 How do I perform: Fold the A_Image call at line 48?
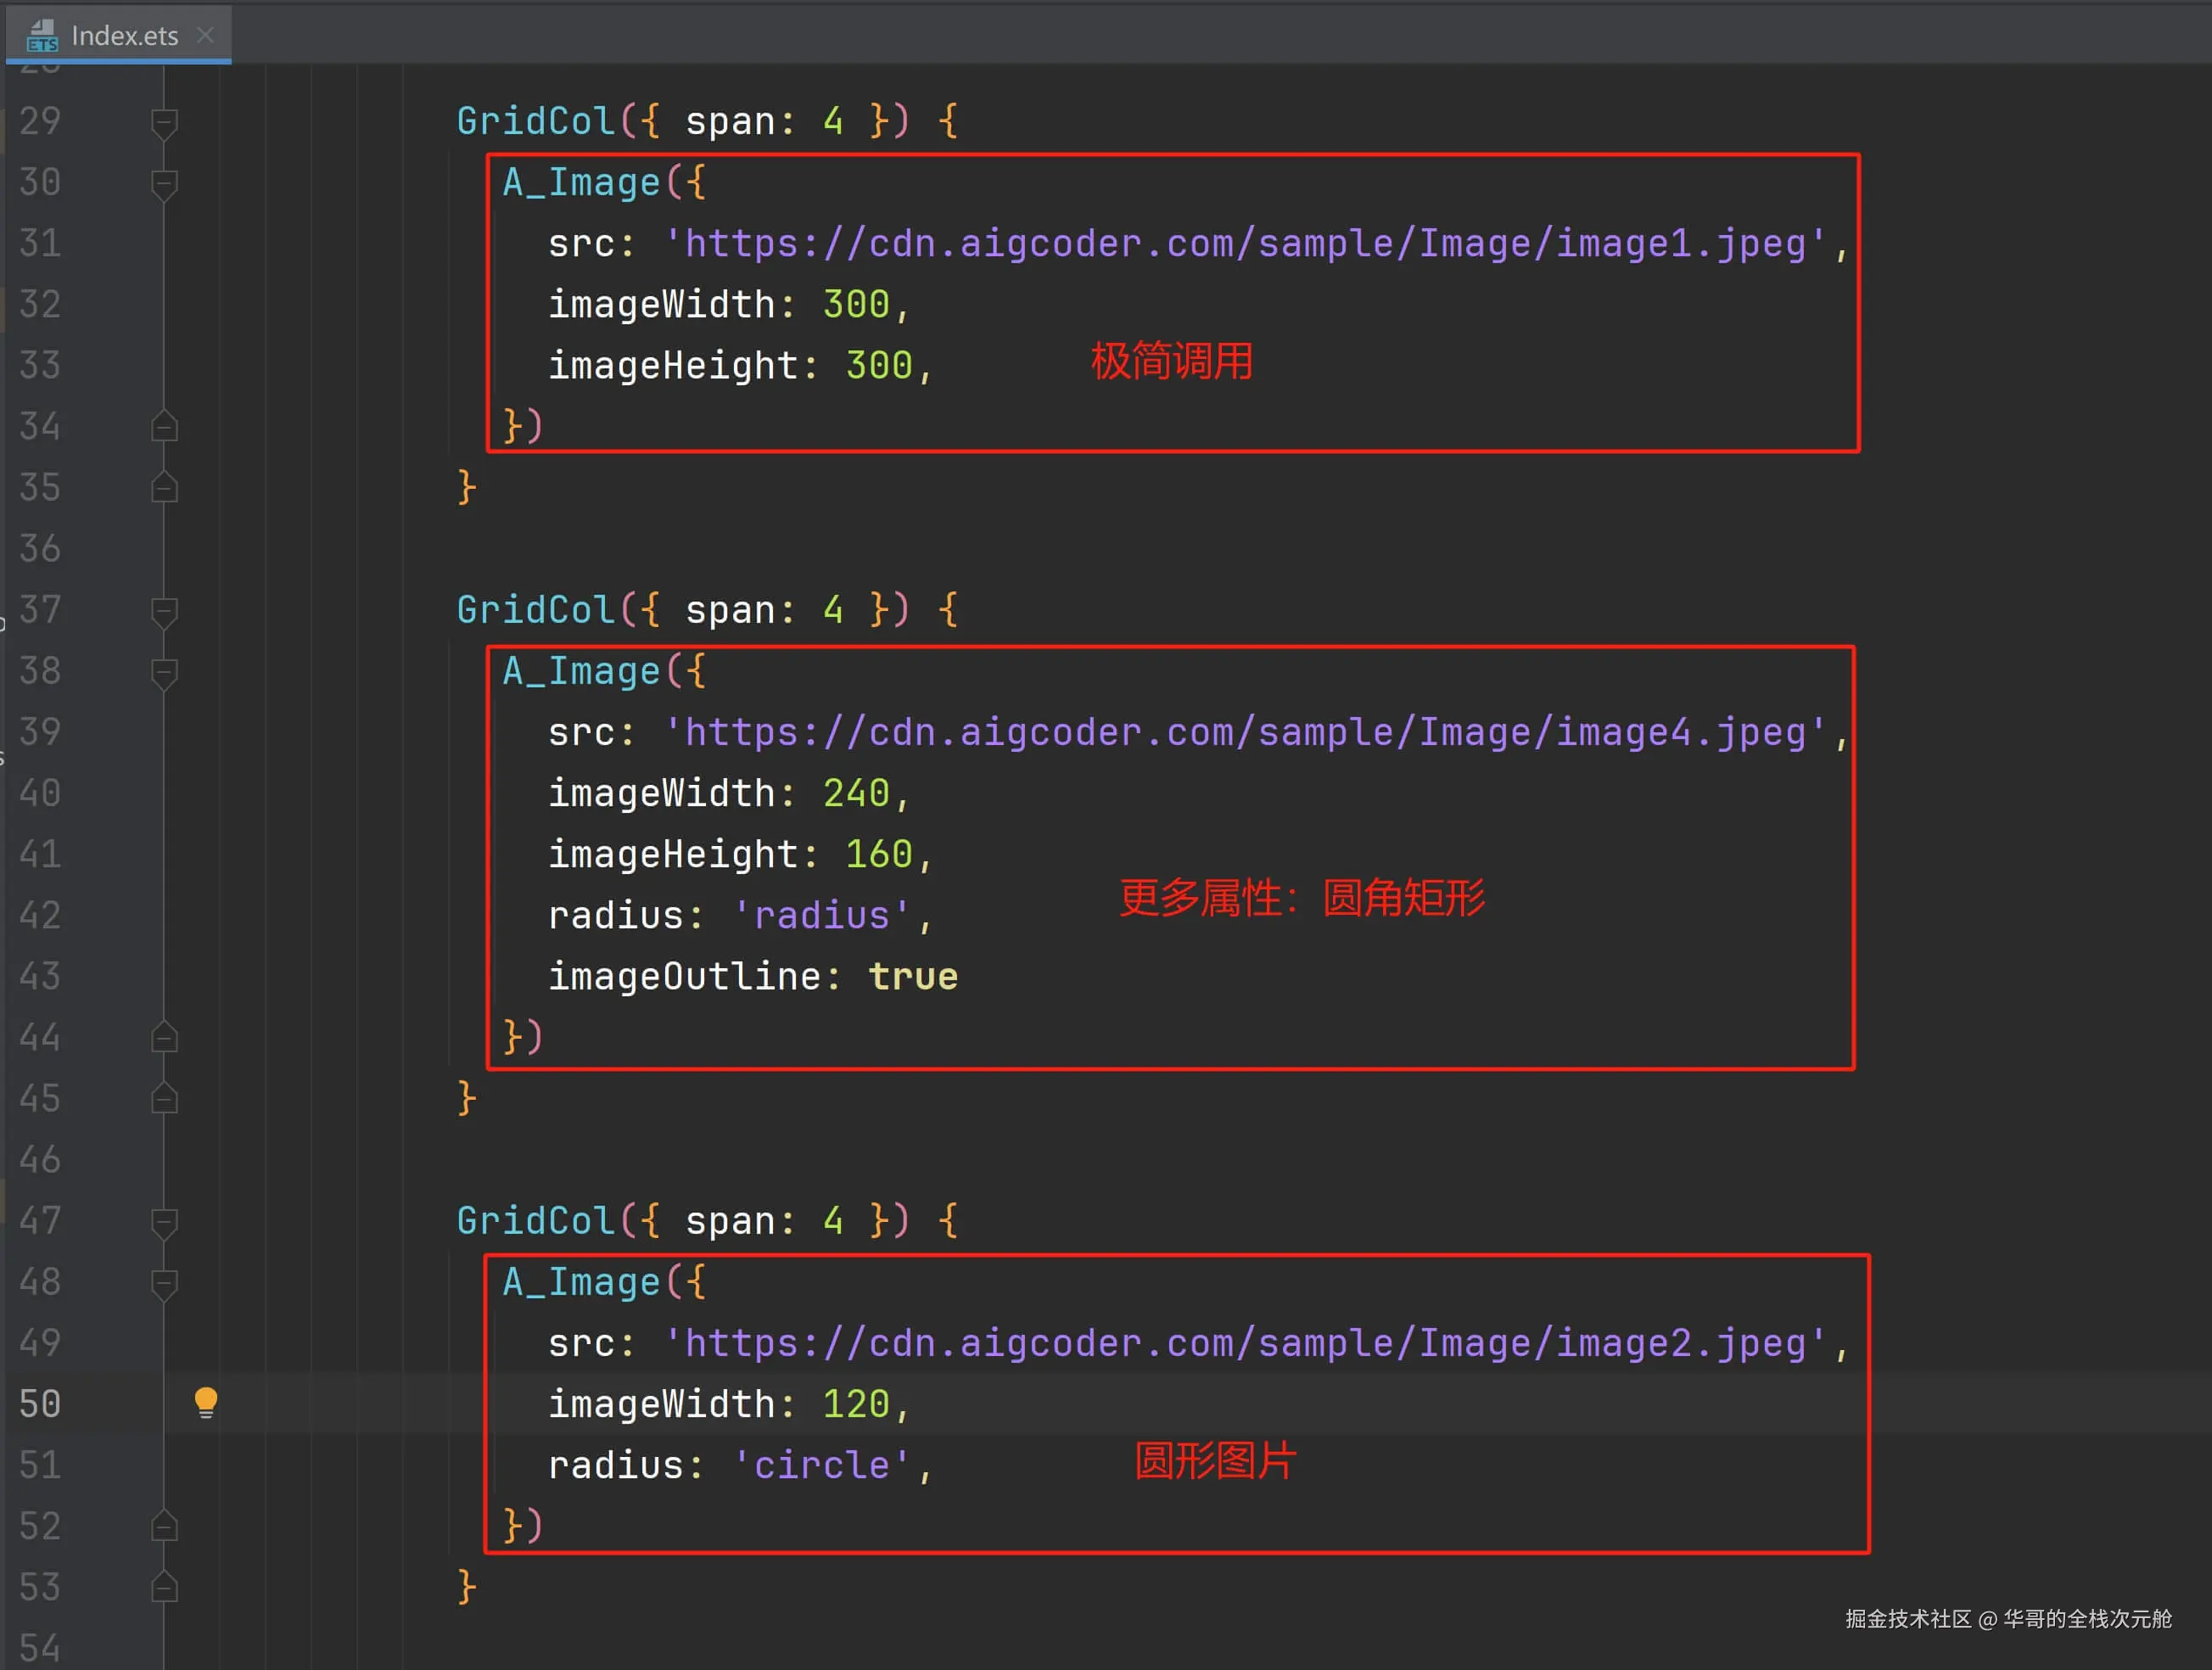[164, 1283]
